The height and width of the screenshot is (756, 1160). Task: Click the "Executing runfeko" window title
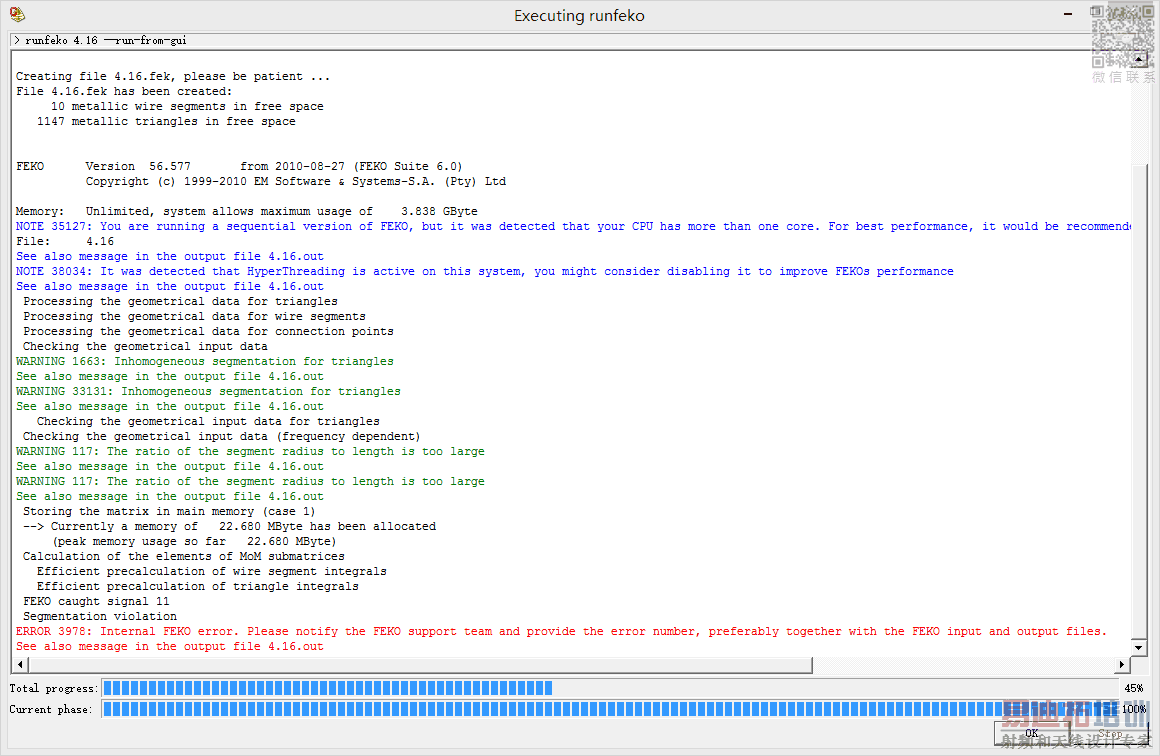pyautogui.click(x=579, y=16)
